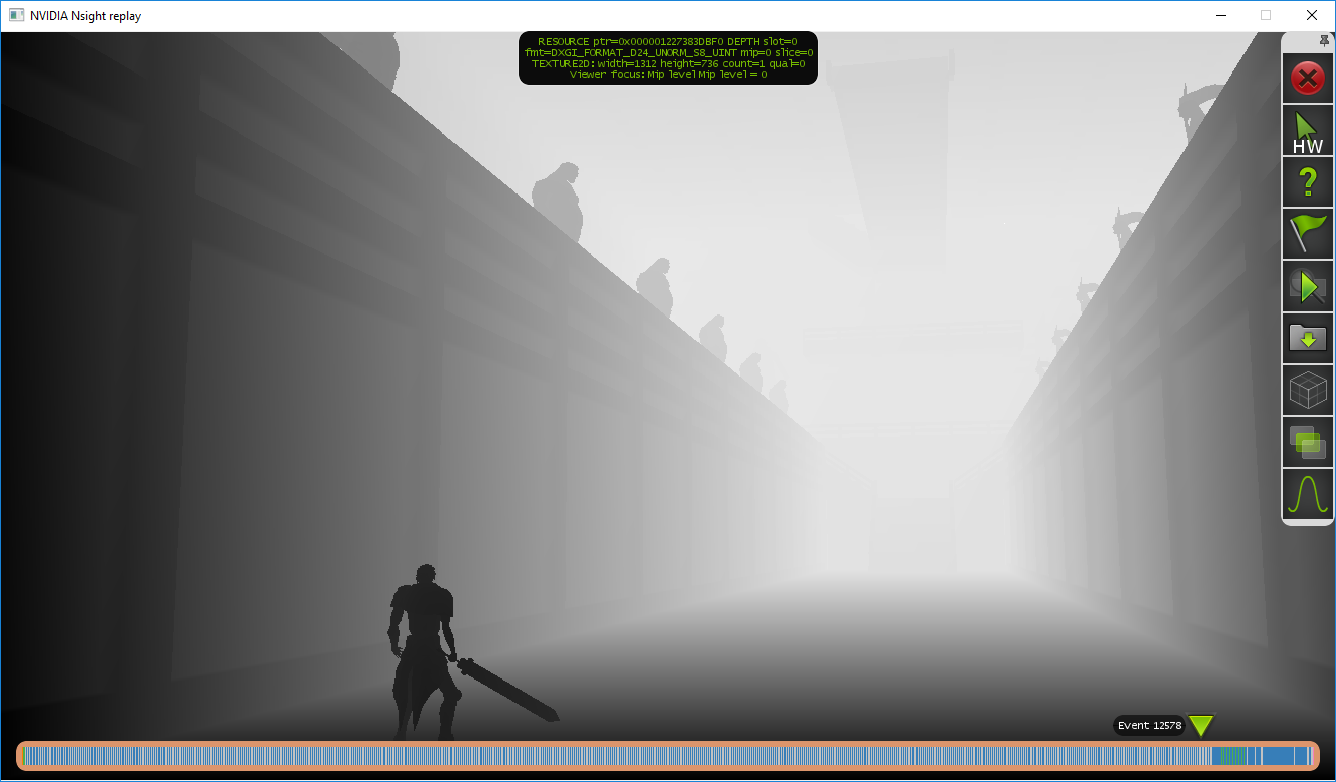The image size is (1336, 782).
Task: Click the folder with down arrow icon
Action: [x=1308, y=339]
